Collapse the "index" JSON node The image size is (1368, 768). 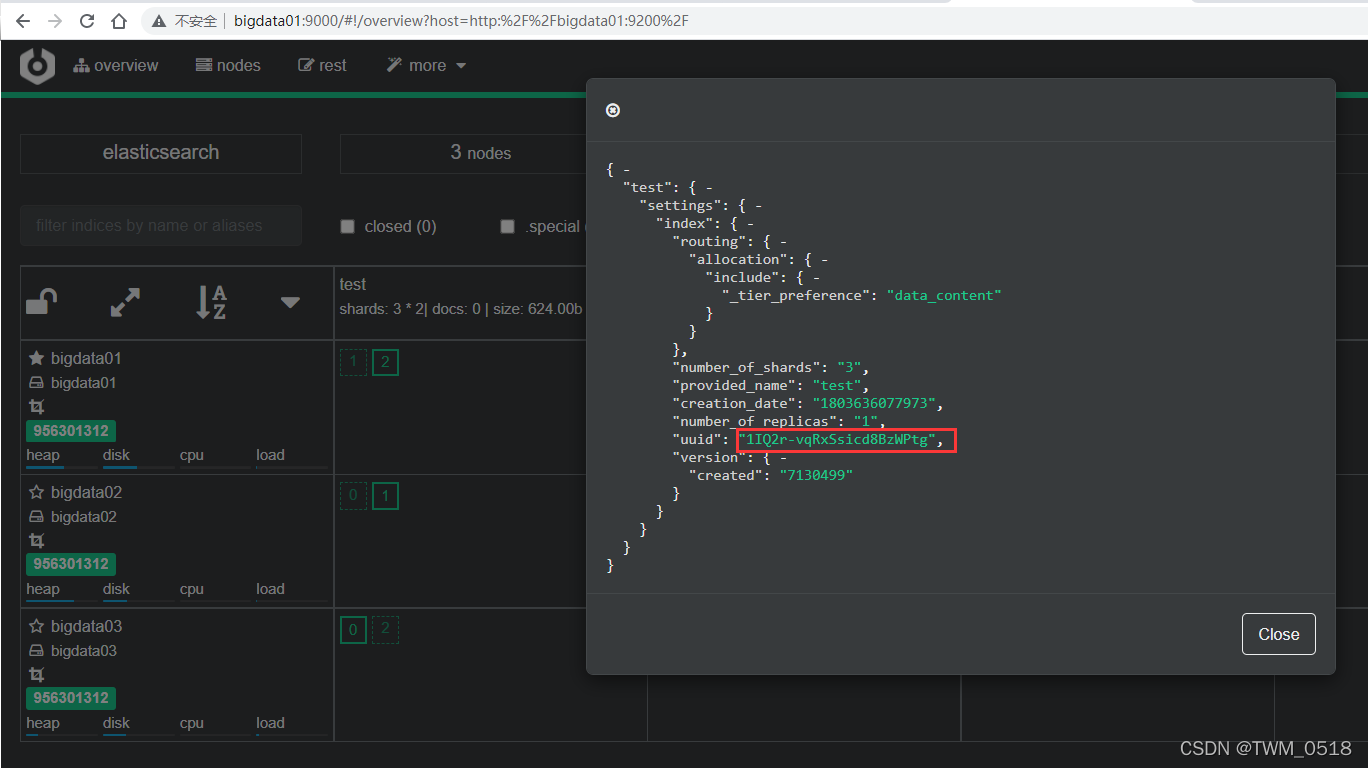tap(749, 223)
